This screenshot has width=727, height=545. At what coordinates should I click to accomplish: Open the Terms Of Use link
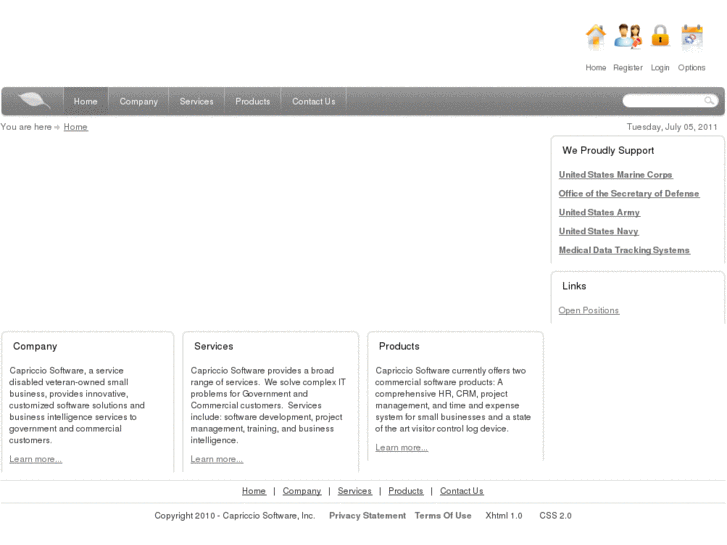point(443,516)
